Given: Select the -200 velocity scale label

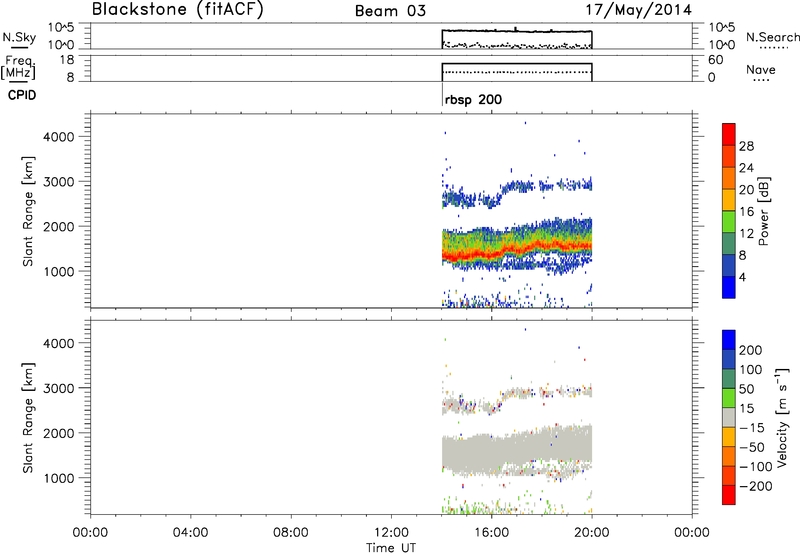Looking at the screenshot, I should (x=756, y=486).
